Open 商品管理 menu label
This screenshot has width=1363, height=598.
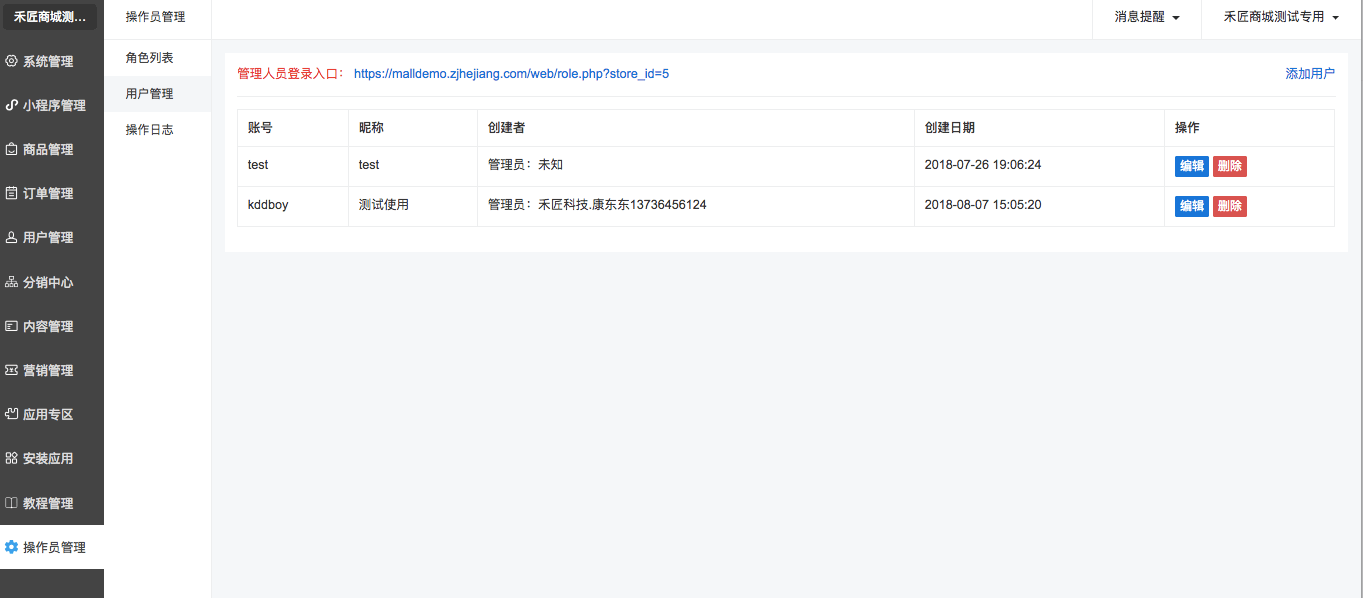click(x=48, y=149)
